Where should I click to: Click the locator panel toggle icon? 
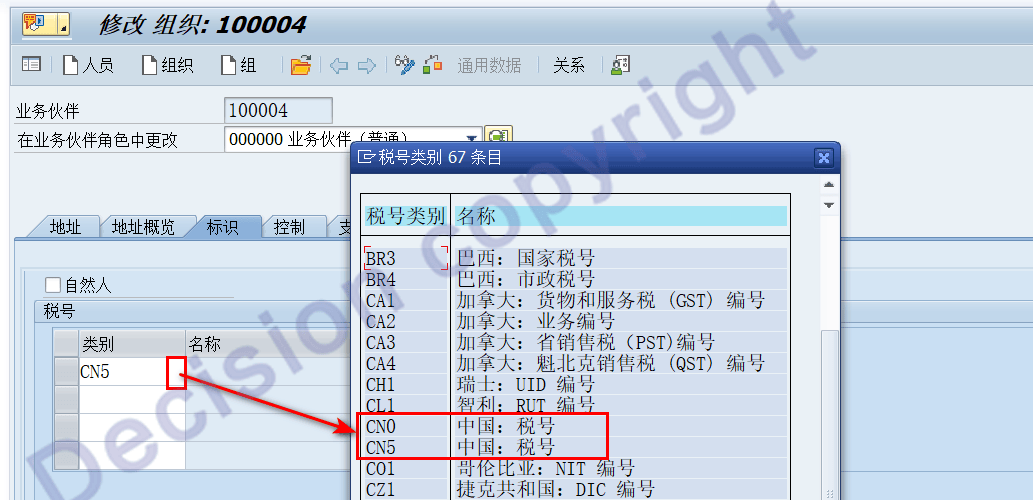[x=31, y=65]
